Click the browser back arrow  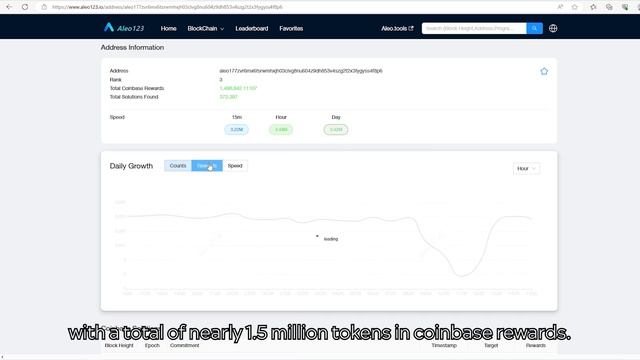click(x=9, y=7)
